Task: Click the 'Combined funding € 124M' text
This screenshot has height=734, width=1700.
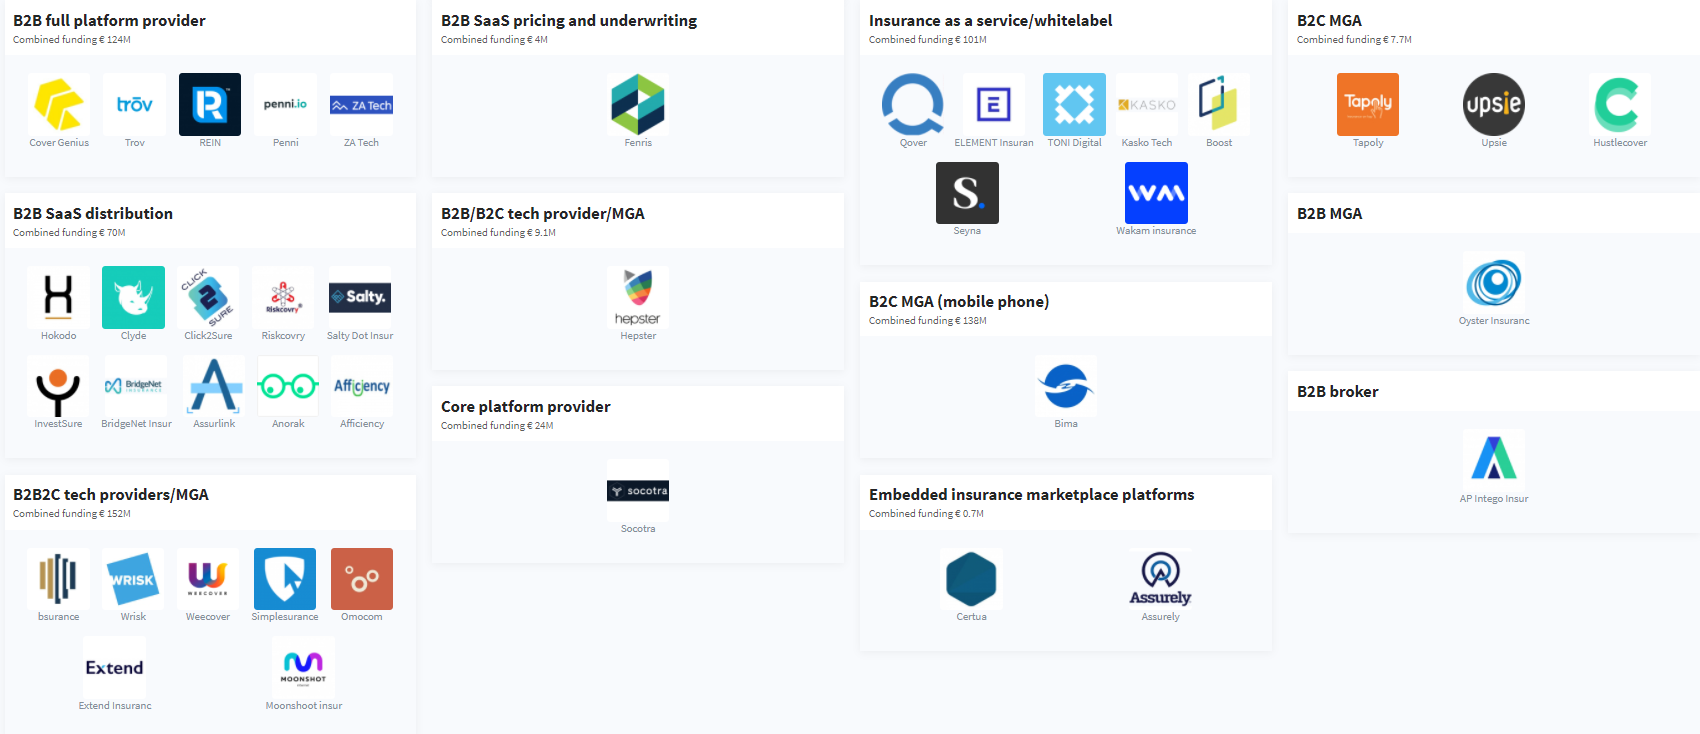Action: tap(72, 40)
